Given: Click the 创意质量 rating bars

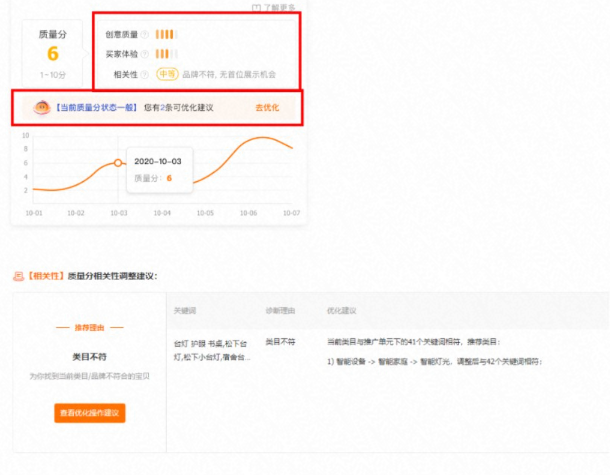Looking at the screenshot, I should 167,35.
